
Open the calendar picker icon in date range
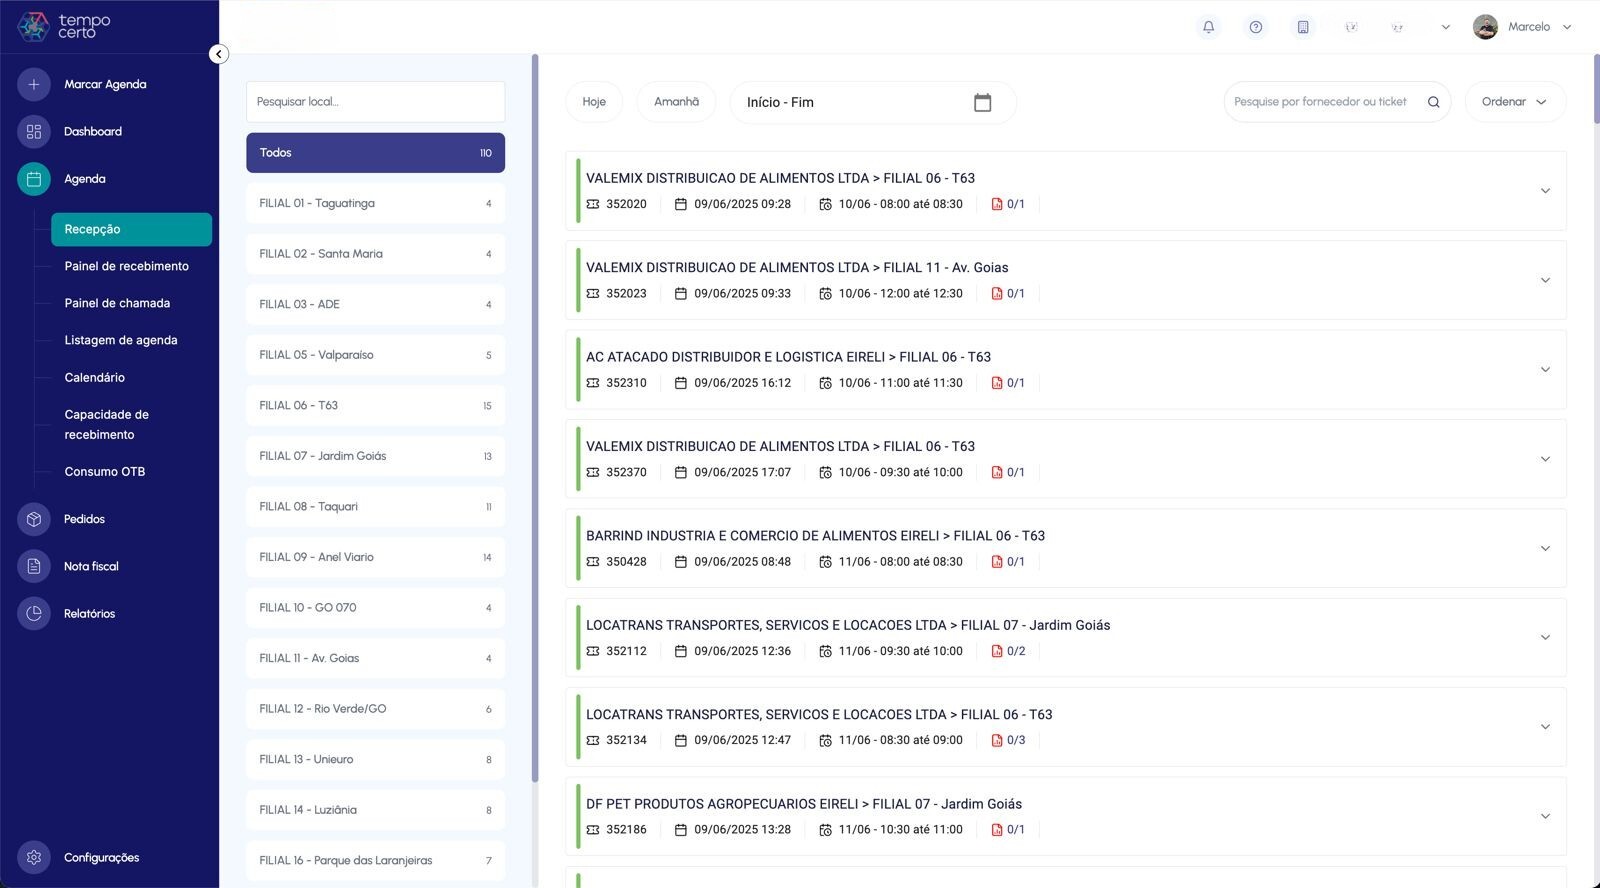[982, 102]
